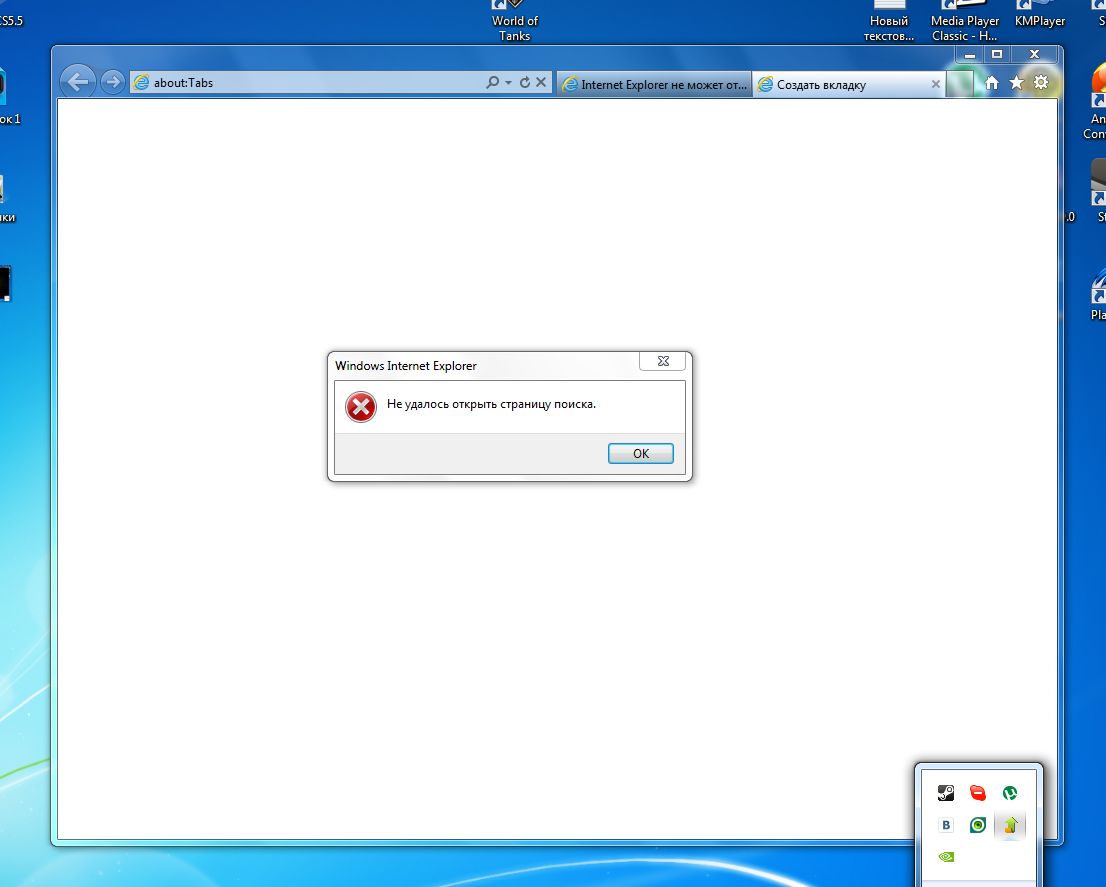Open the address bar autocomplete dropdown arrow

508,82
